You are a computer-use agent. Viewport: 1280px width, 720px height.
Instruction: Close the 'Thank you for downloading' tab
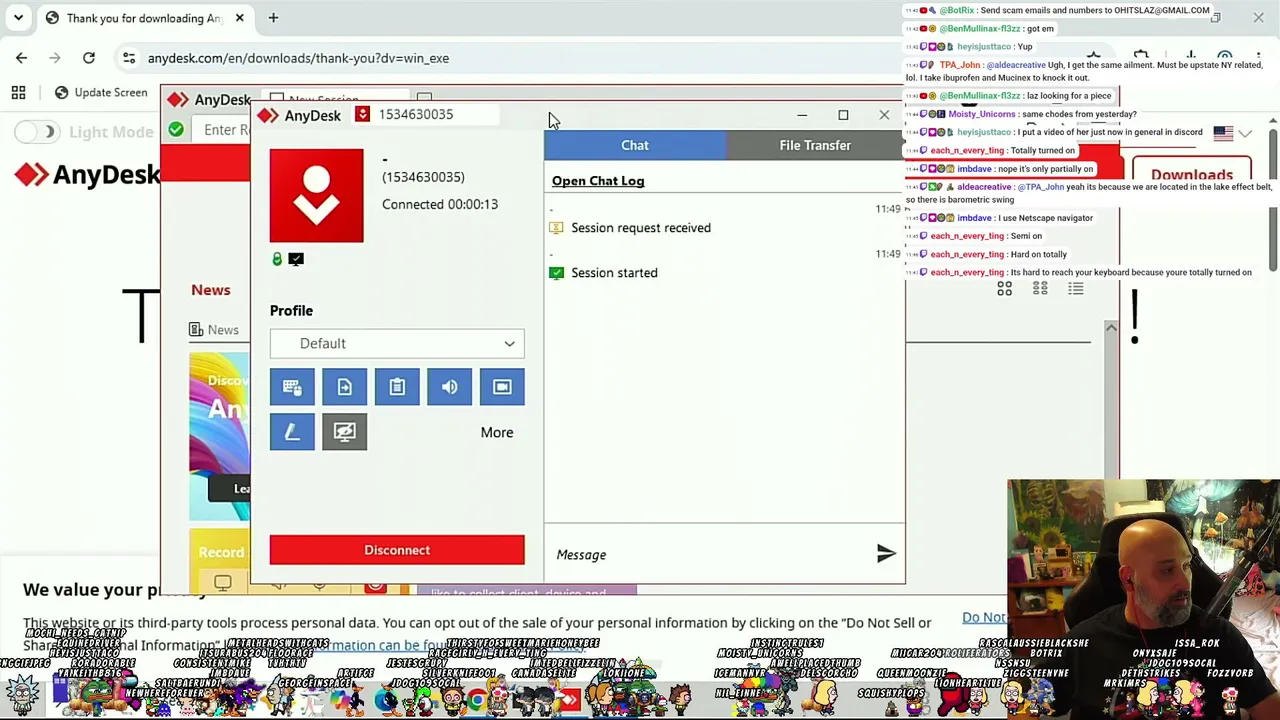[x=239, y=18]
